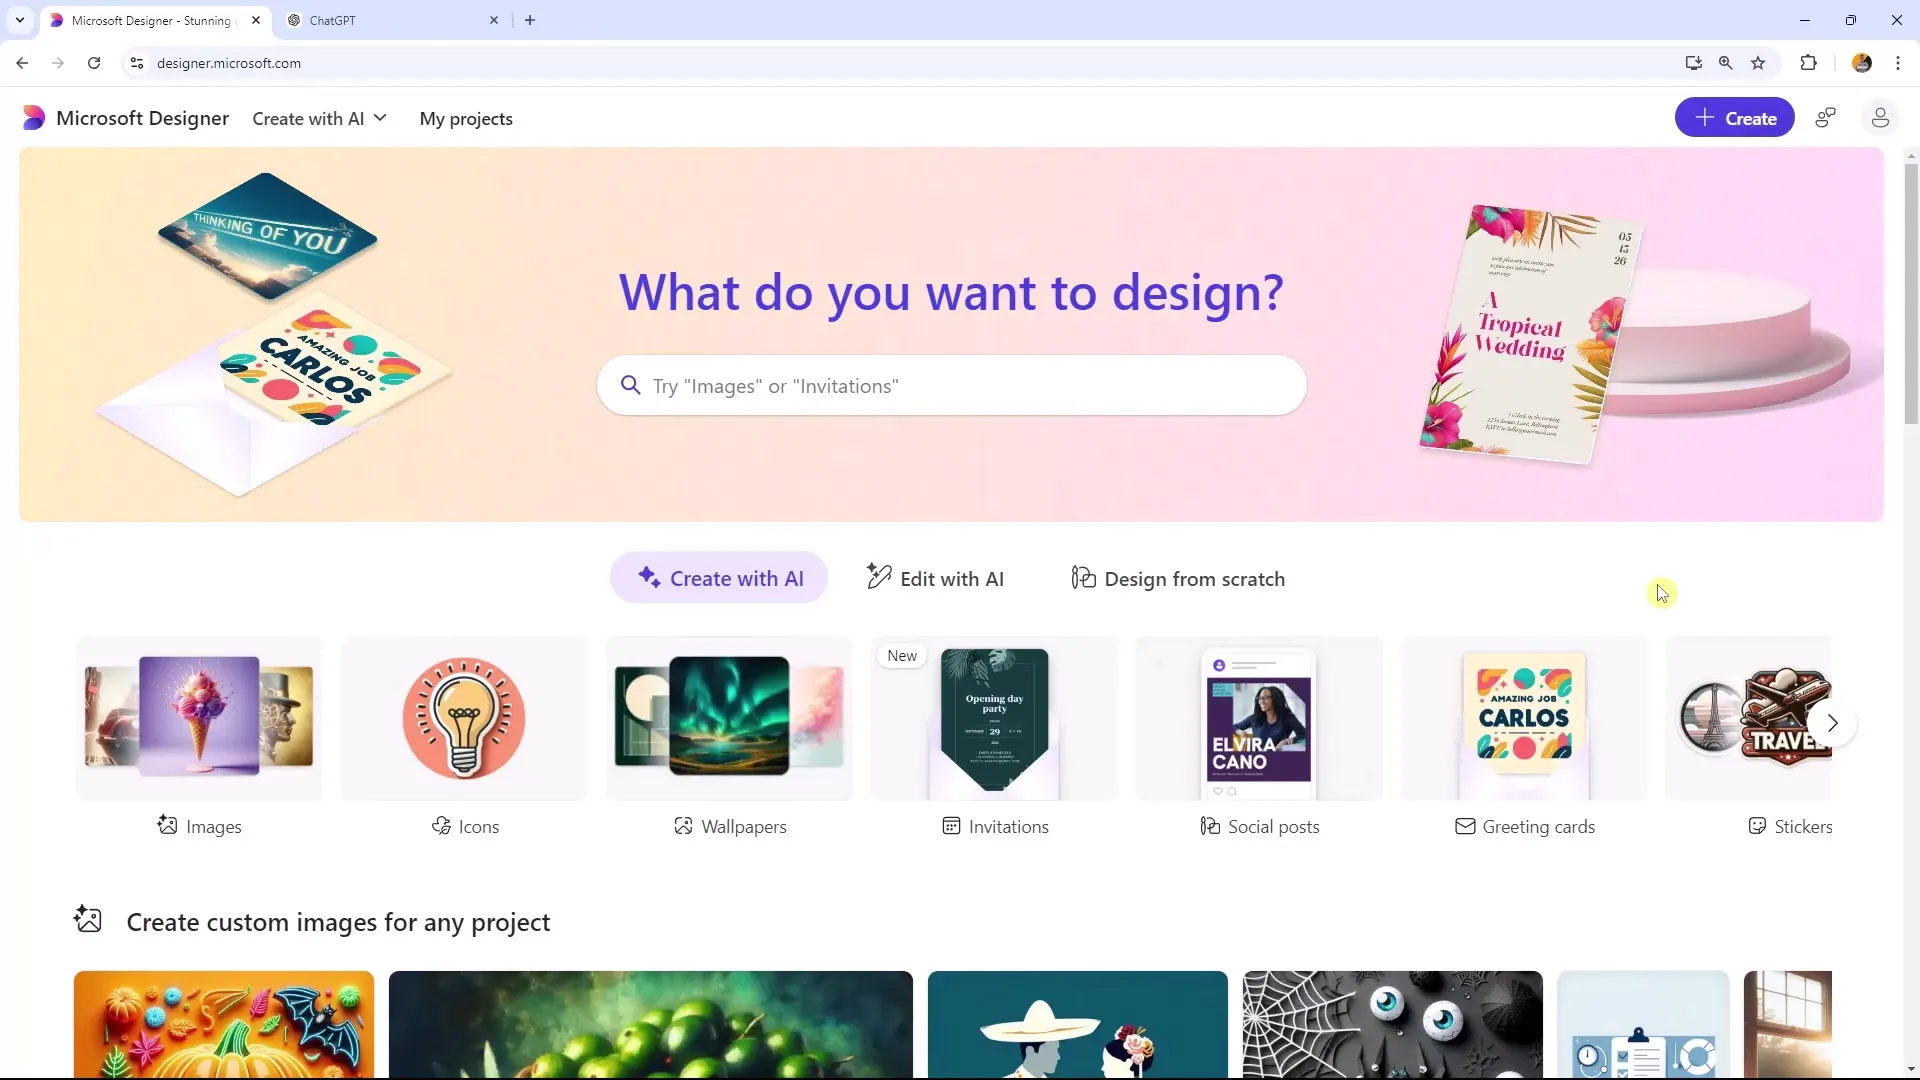Click the browser bookmark star icon
The width and height of the screenshot is (1920, 1080).
tap(1758, 62)
